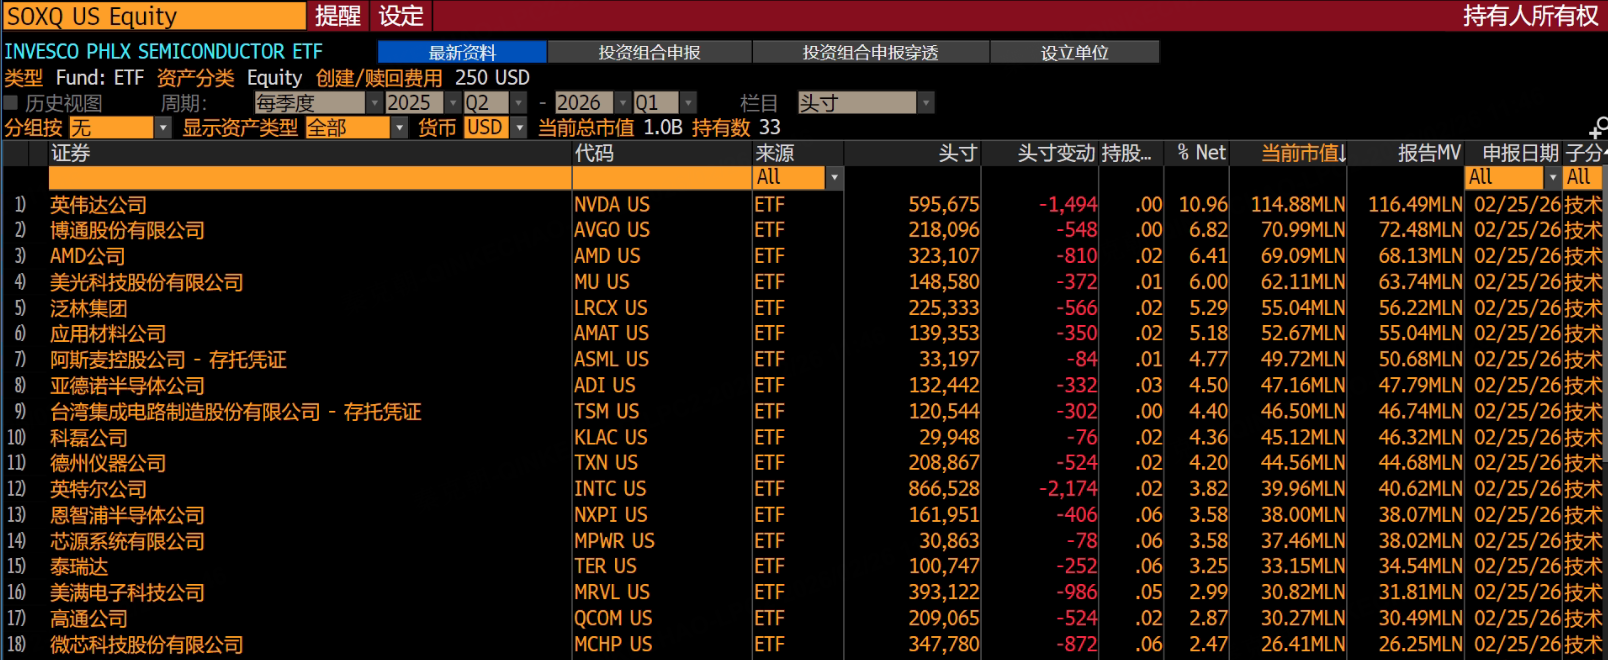Select the ADI US ticker cell
This screenshot has width=1608, height=660.
604,385
